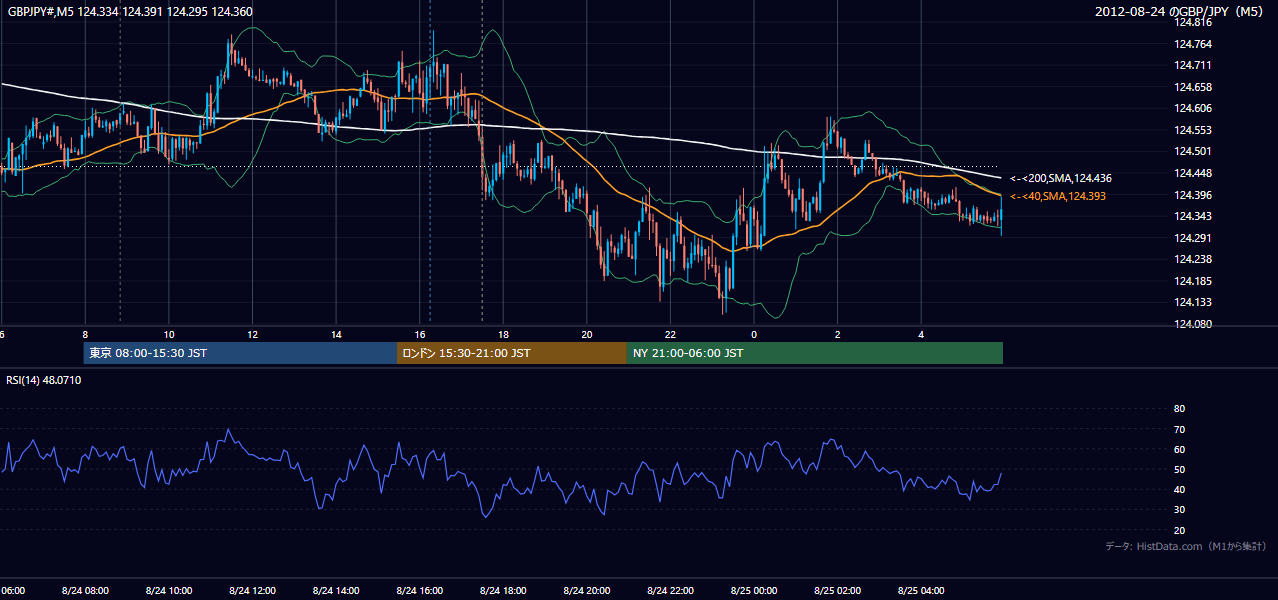This screenshot has width=1278, height=600.
Task: Click price axis label 124.658
Action: [x=1193, y=87]
